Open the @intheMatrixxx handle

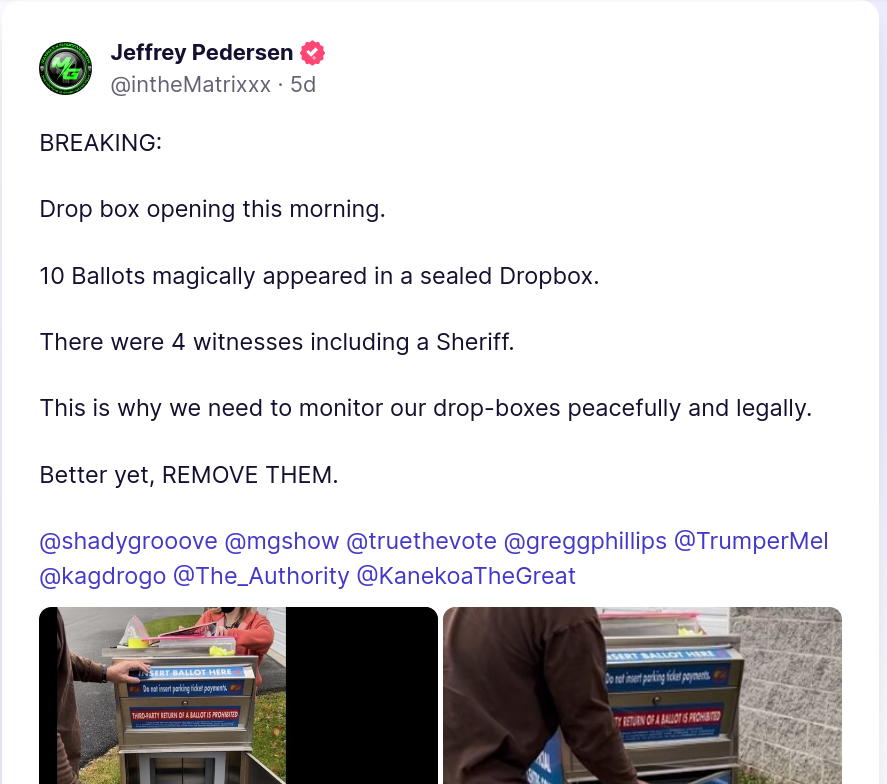191,84
